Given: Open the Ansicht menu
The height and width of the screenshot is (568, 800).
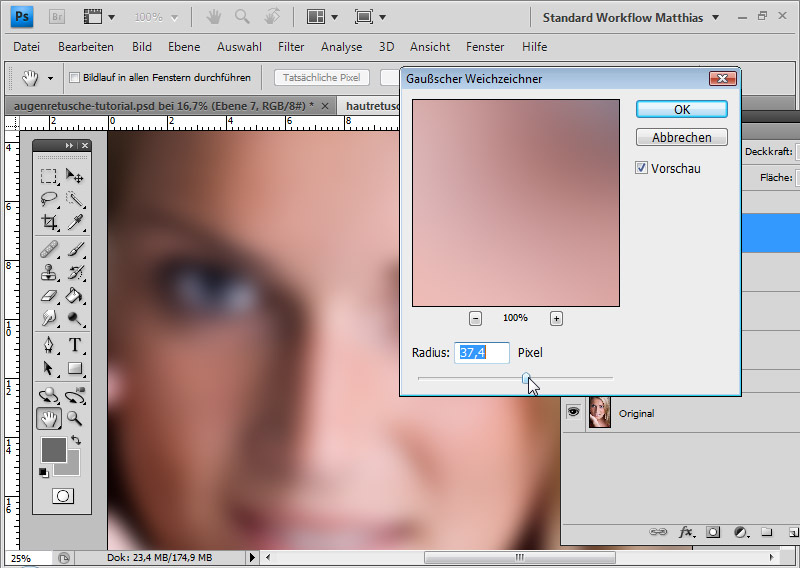Looking at the screenshot, I should 430,46.
